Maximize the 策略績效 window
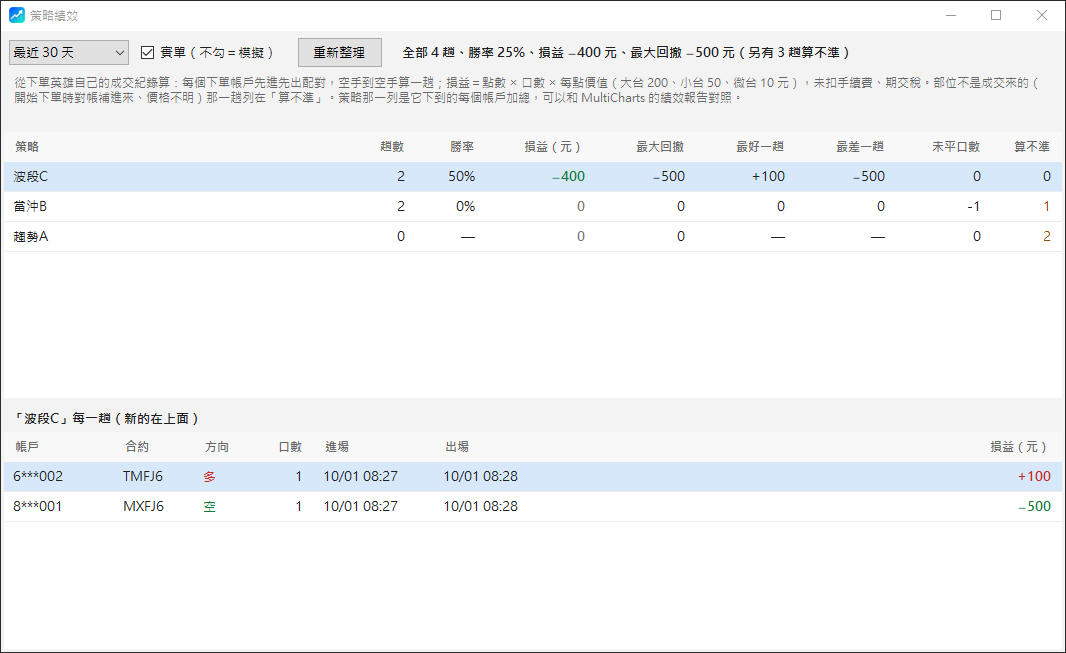Image resolution: width=1066 pixels, height=653 pixels. pos(996,15)
